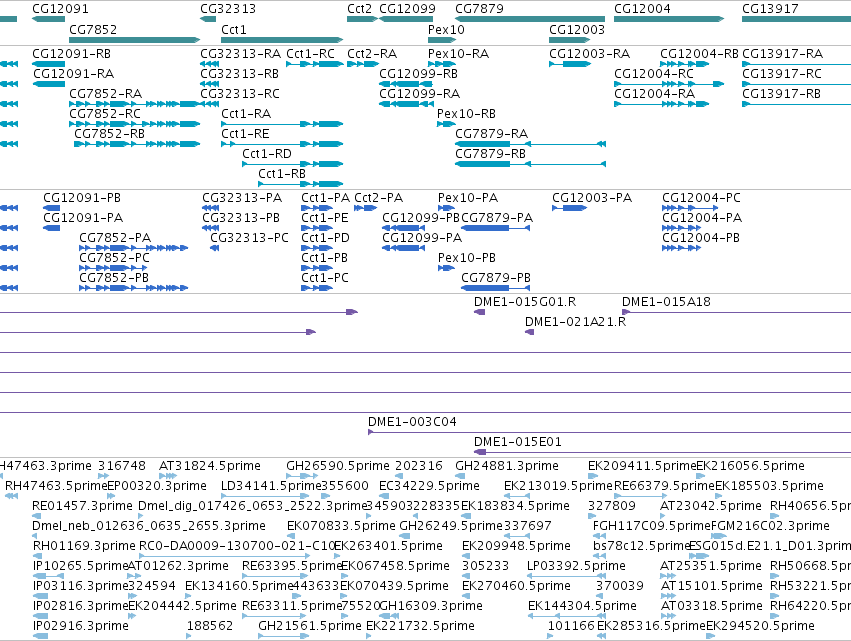Click protein Cct1-PC
This screenshot has width=851, height=641.
pos(317,288)
